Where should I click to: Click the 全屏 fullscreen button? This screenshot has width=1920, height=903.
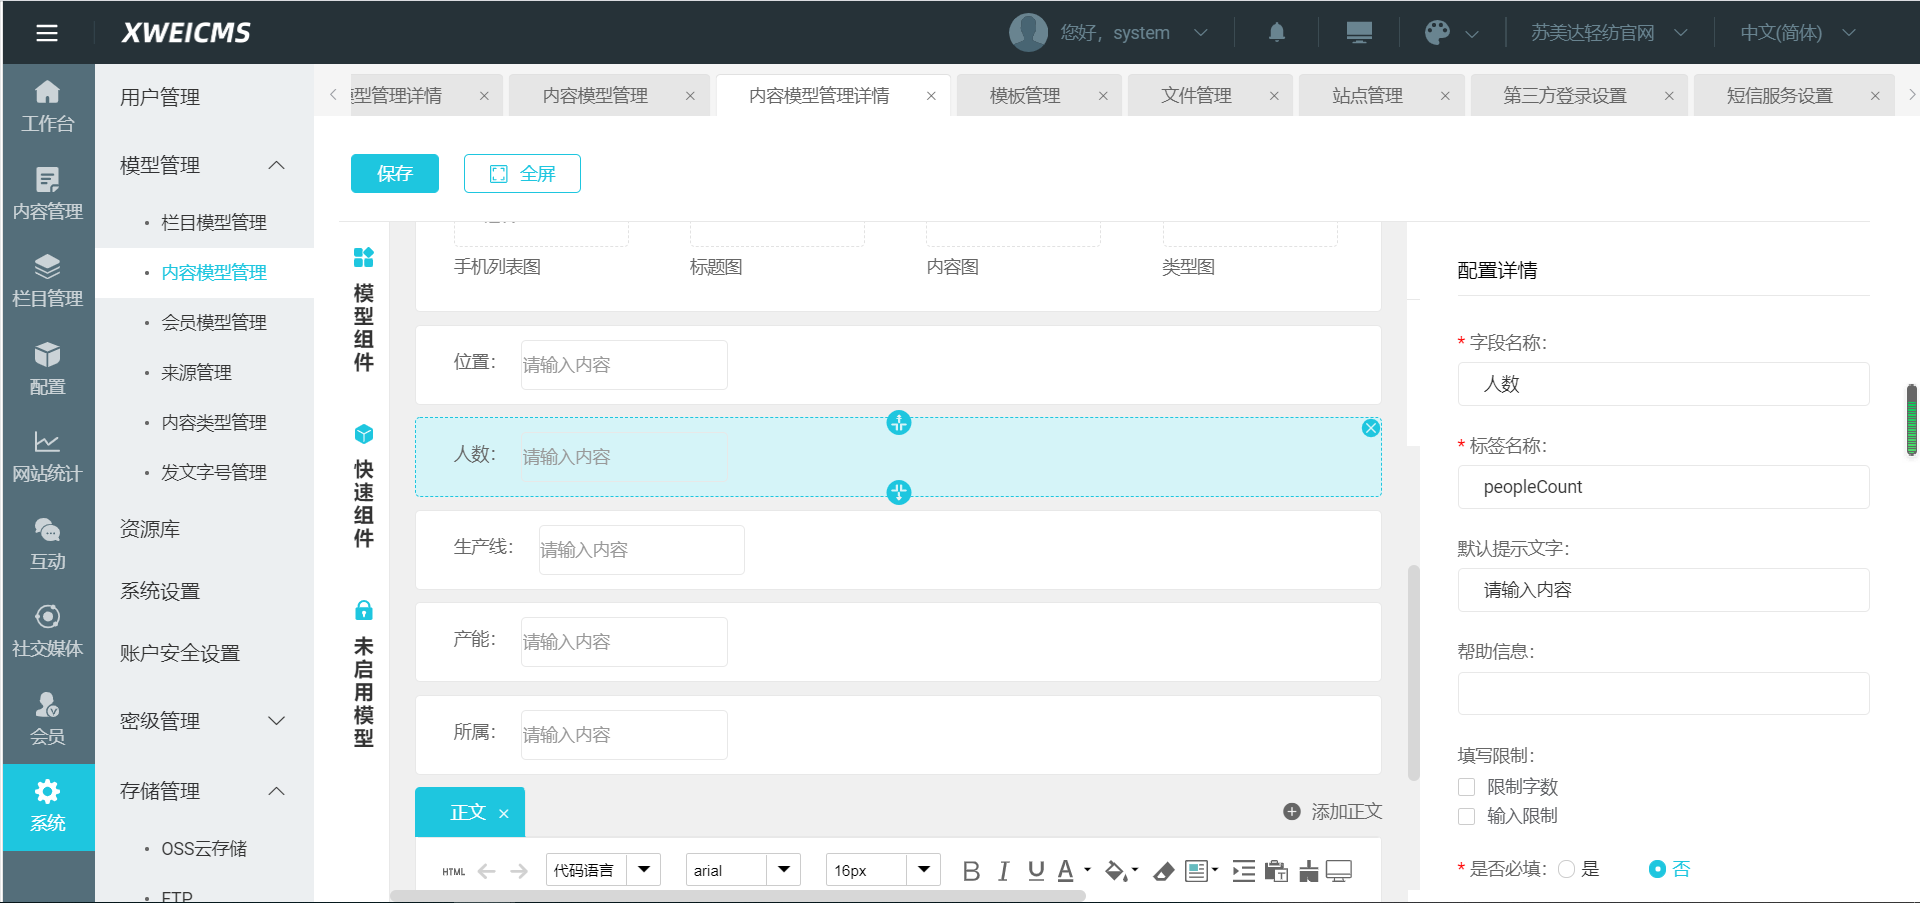pos(522,174)
